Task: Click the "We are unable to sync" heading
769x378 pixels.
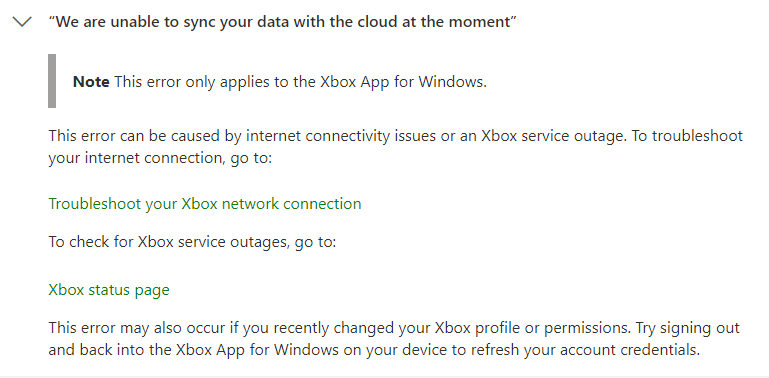Action: click(282, 22)
